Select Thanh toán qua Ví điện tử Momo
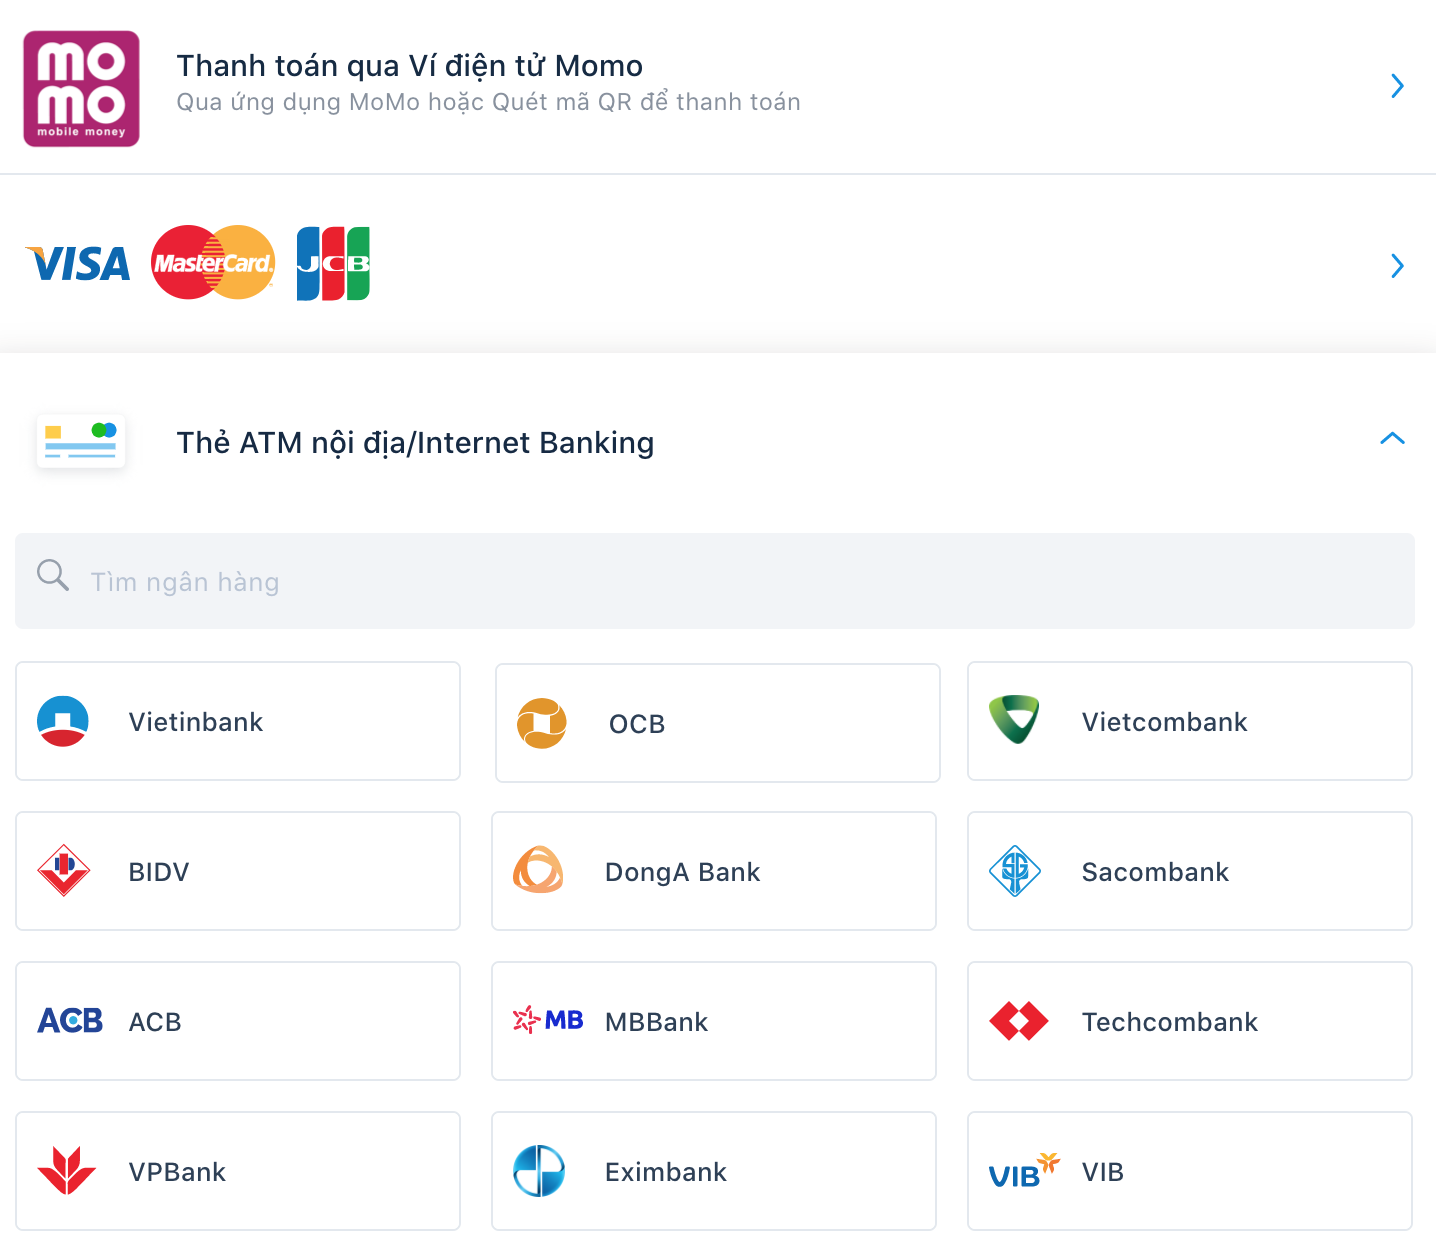Screen dimensions: 1436x1251 click(409, 66)
